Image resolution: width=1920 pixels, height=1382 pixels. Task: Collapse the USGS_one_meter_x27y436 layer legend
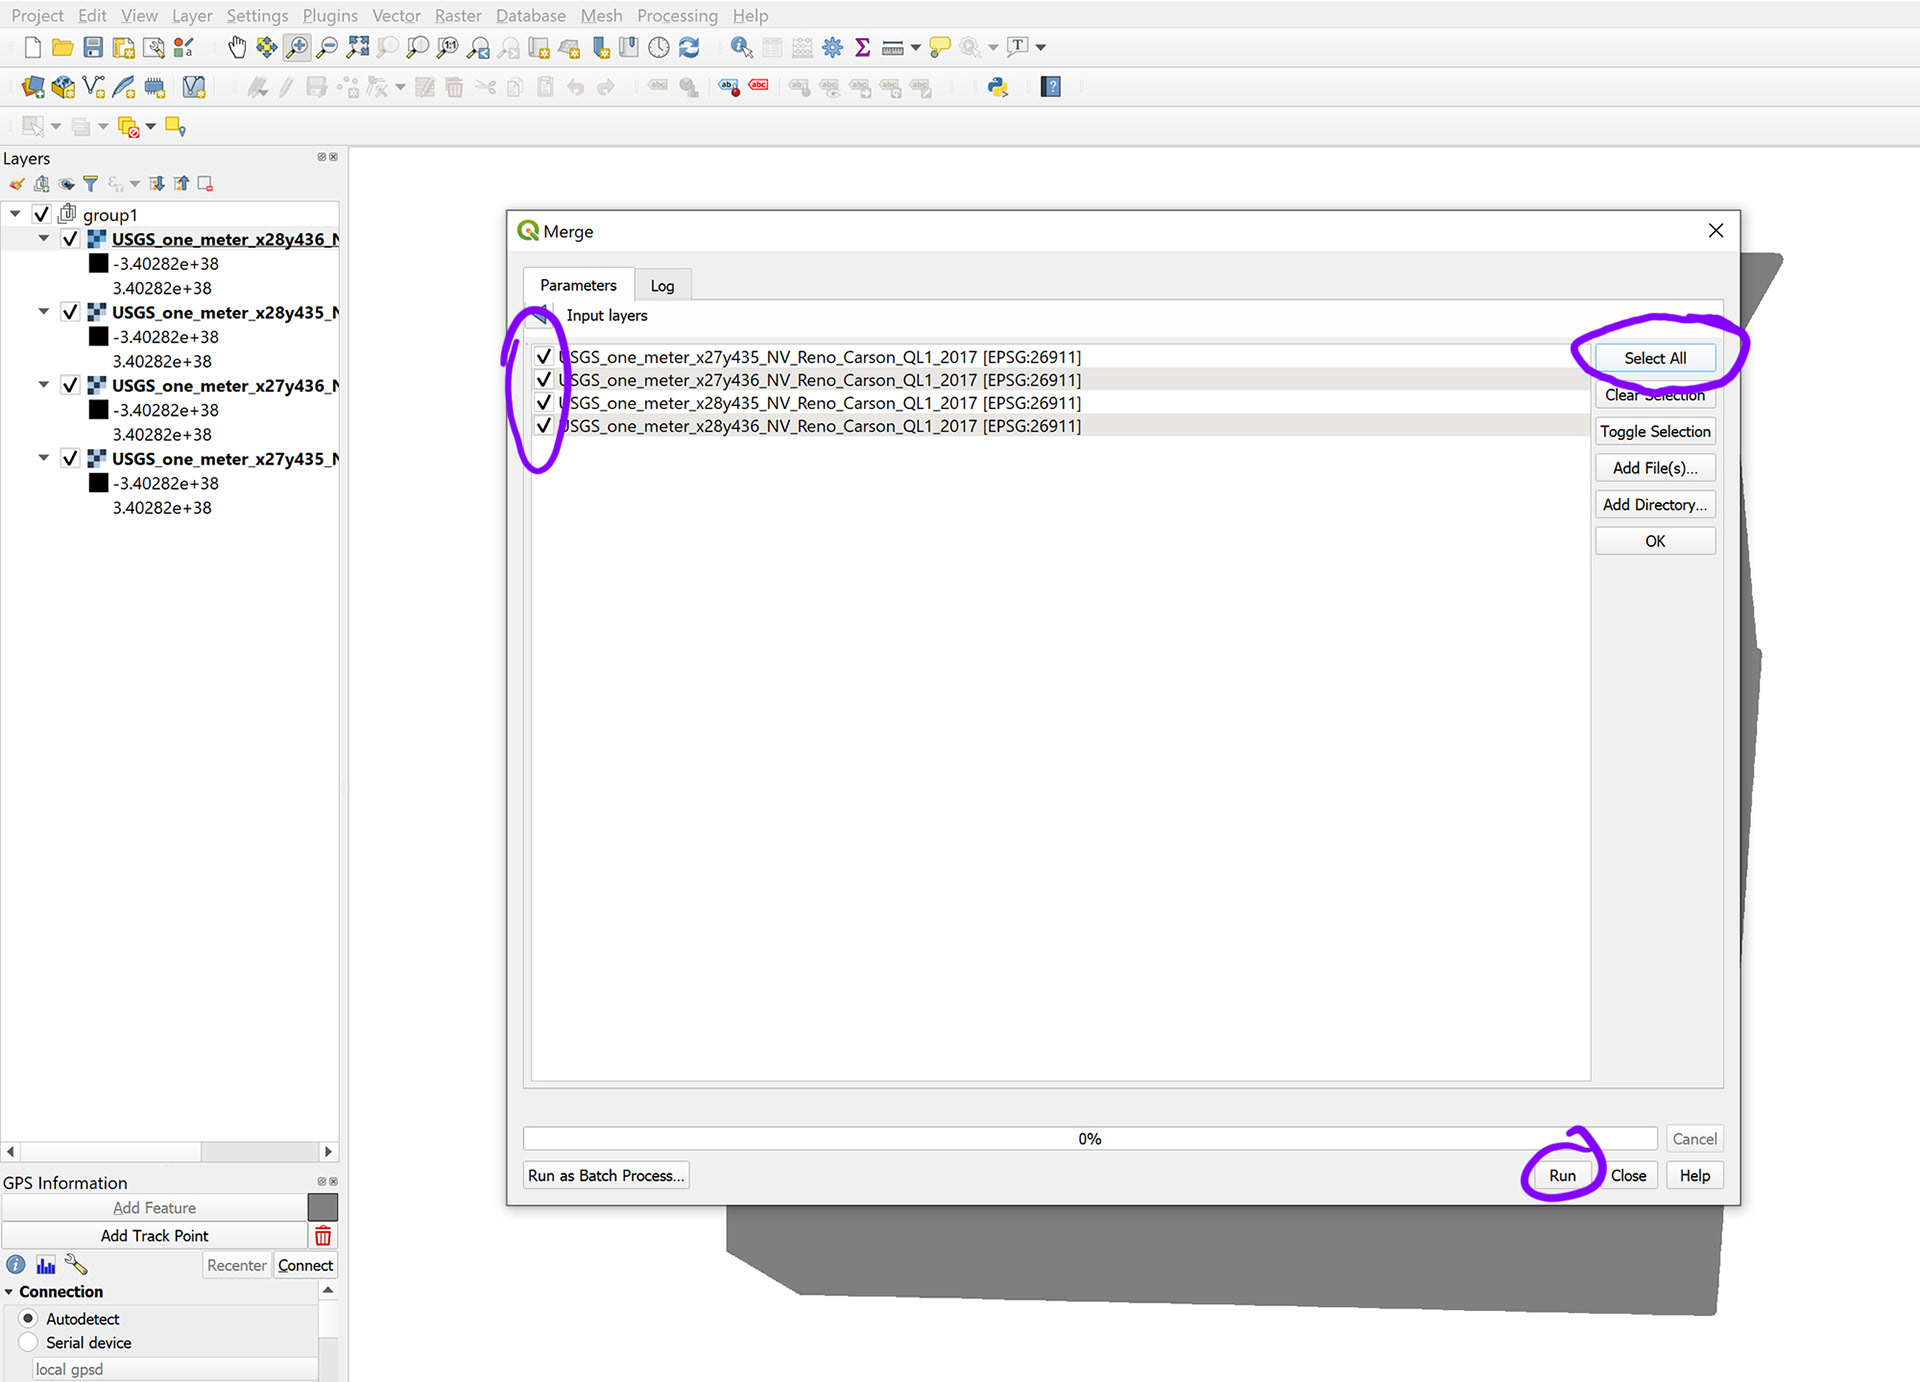click(x=44, y=385)
